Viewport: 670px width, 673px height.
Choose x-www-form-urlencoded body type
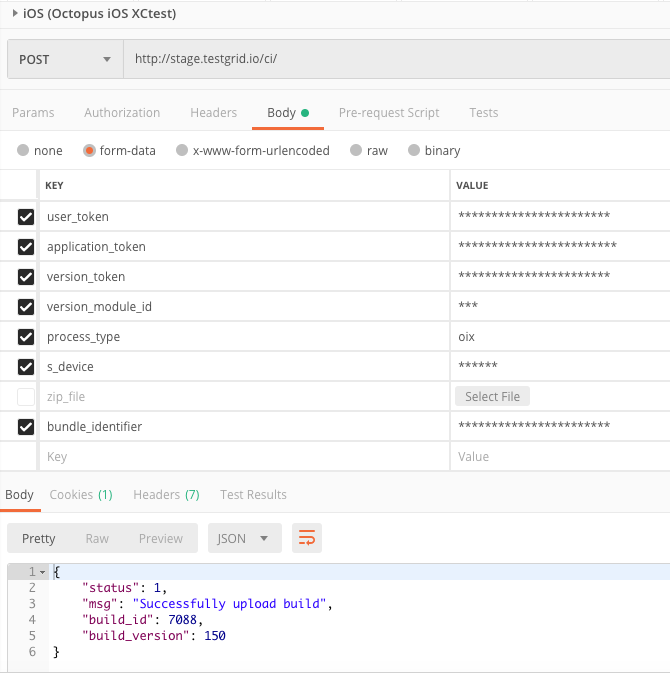tap(182, 150)
